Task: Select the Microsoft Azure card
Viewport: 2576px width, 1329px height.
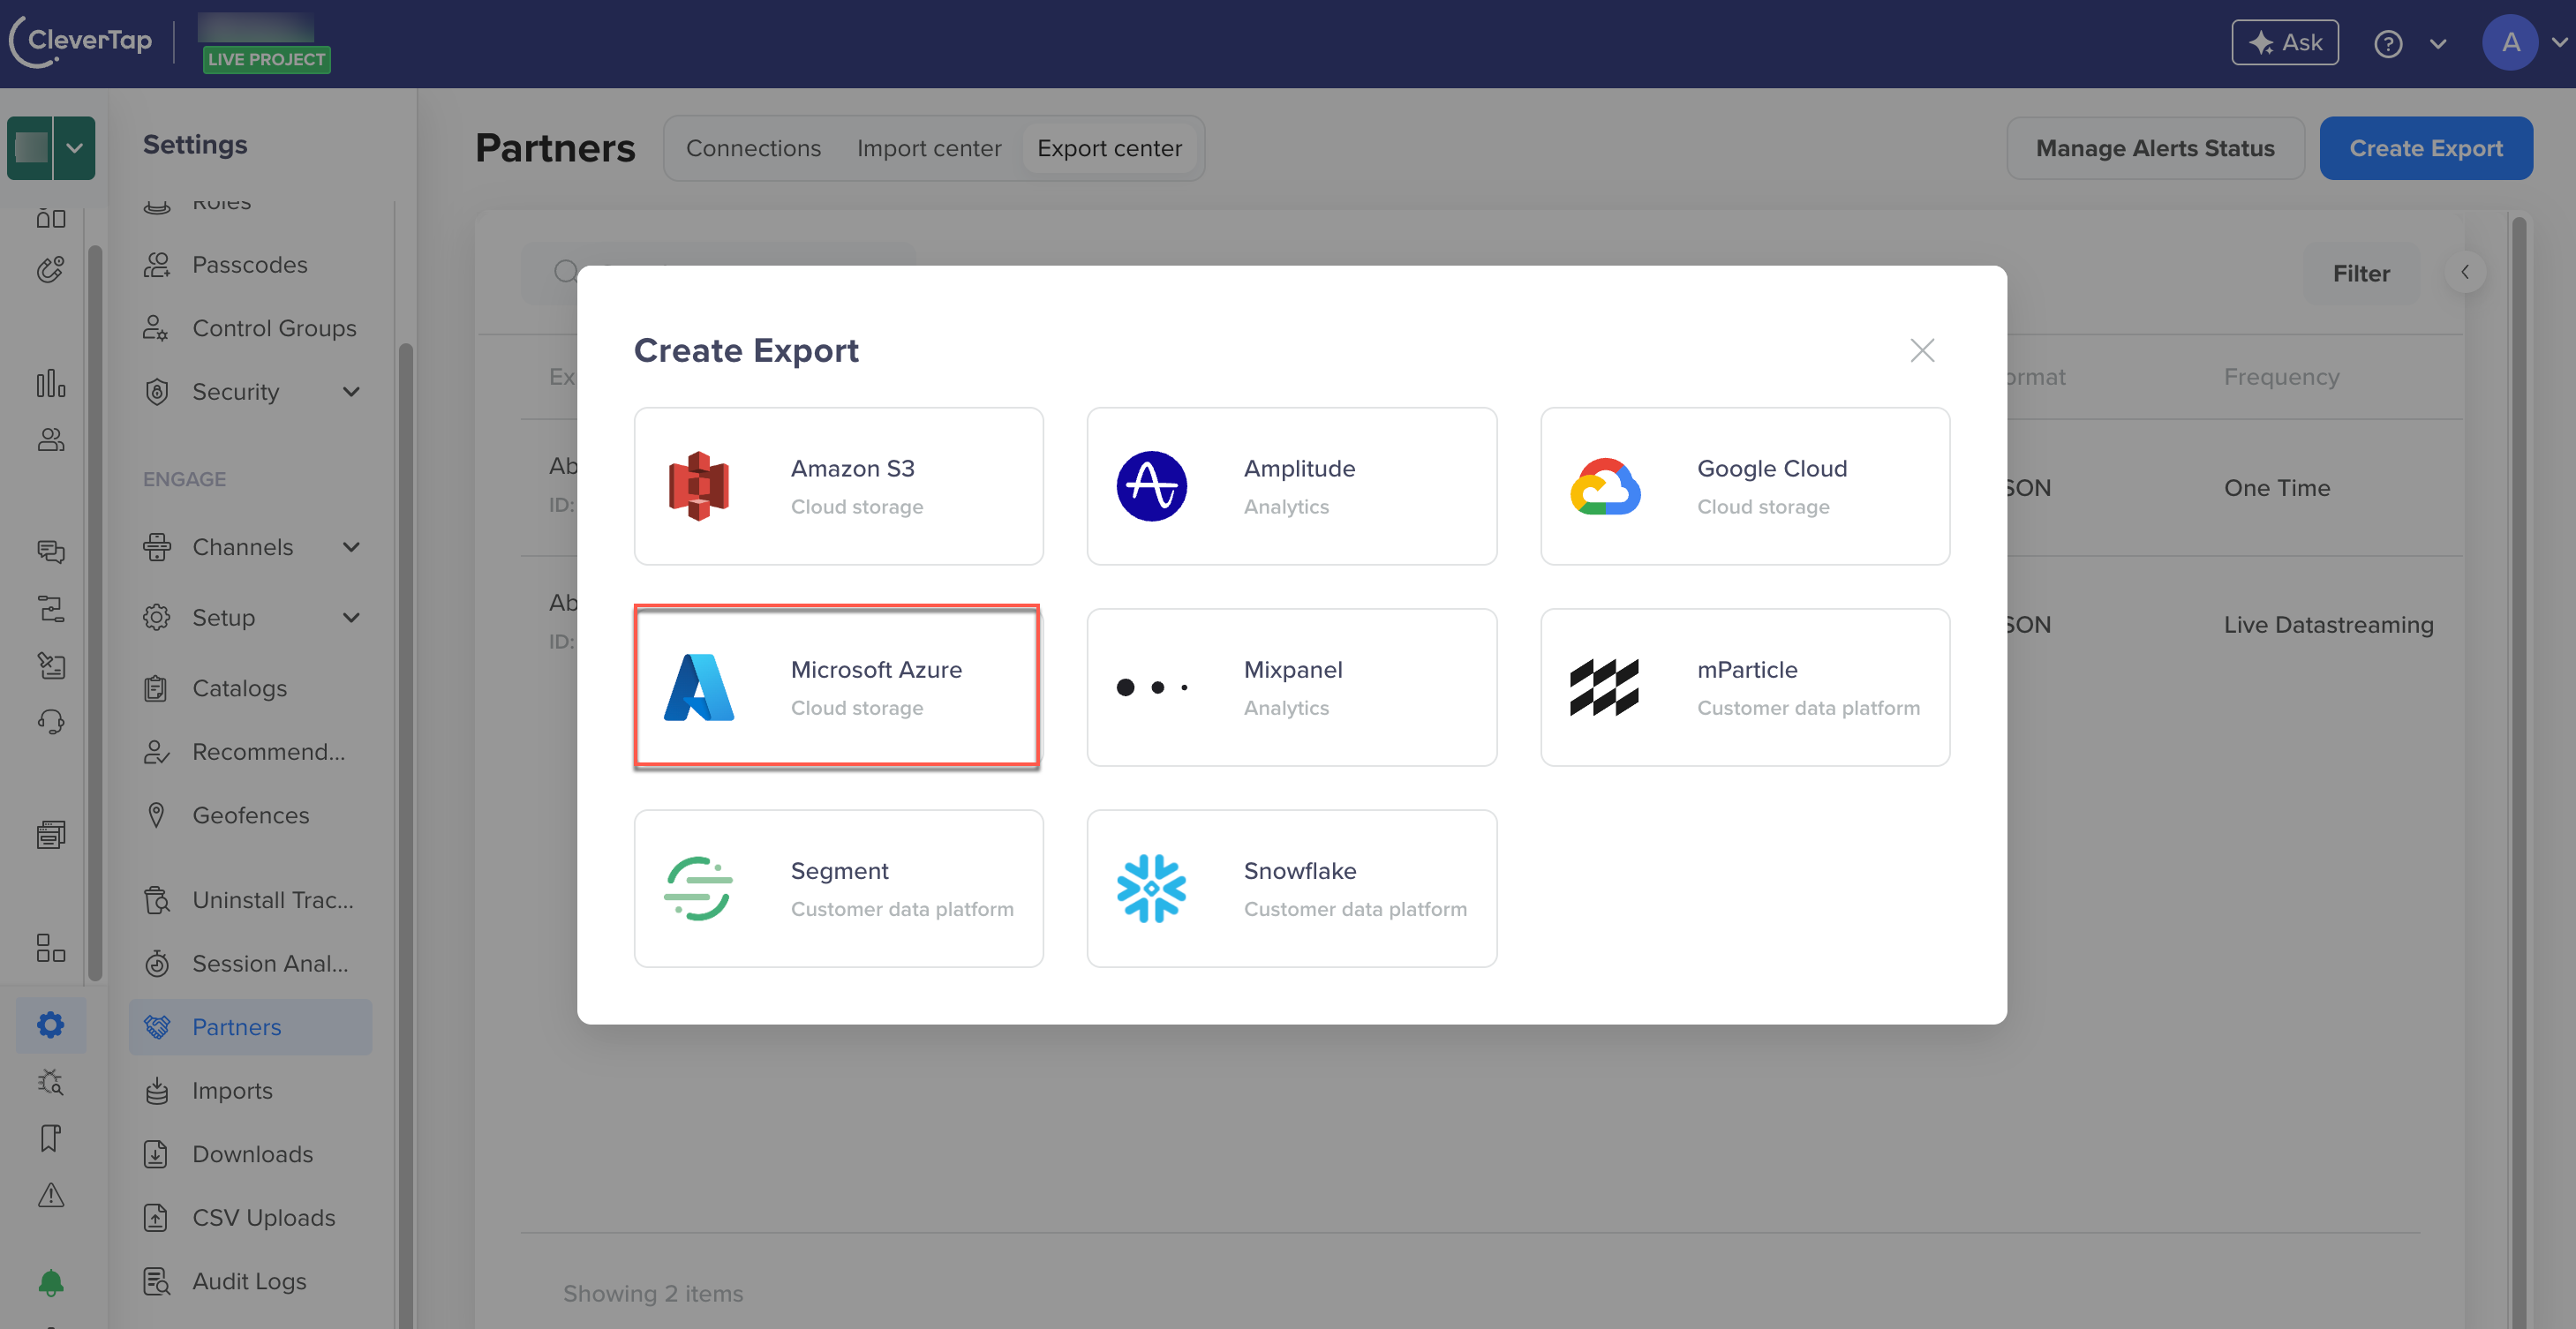Action: point(838,687)
